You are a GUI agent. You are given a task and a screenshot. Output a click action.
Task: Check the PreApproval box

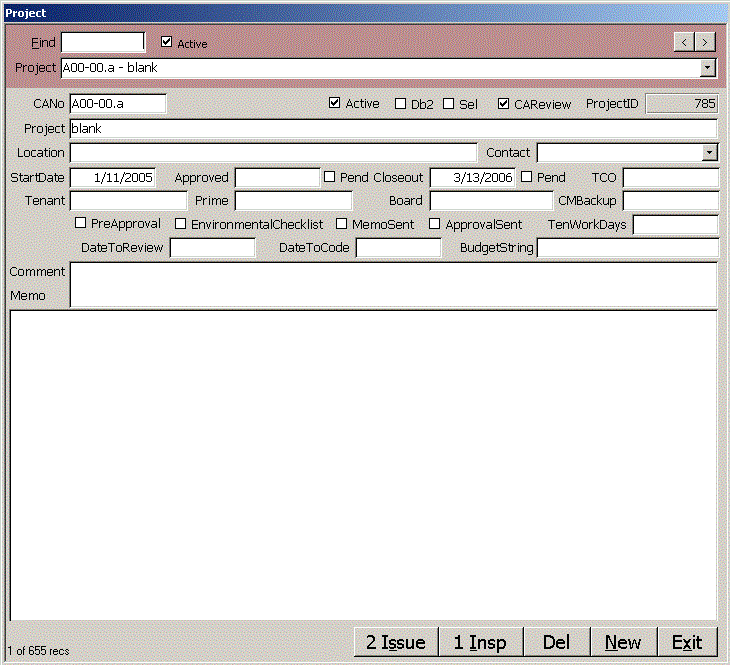pyautogui.click(x=82, y=224)
